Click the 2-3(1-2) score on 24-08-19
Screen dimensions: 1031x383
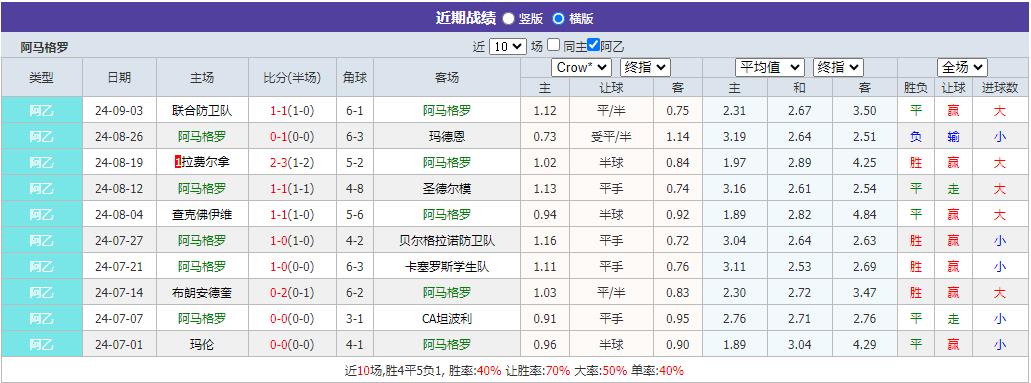pyautogui.click(x=292, y=163)
